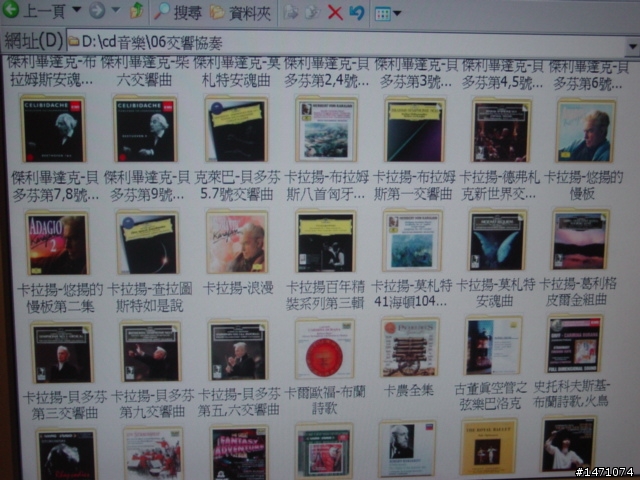Click label 傑利畢達克-布拉姆斯安魂

(51, 71)
